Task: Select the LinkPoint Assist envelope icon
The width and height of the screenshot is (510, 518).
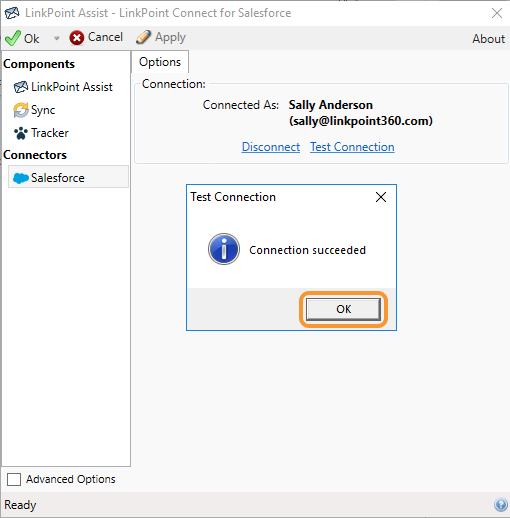Action: pyautogui.click(x=21, y=87)
